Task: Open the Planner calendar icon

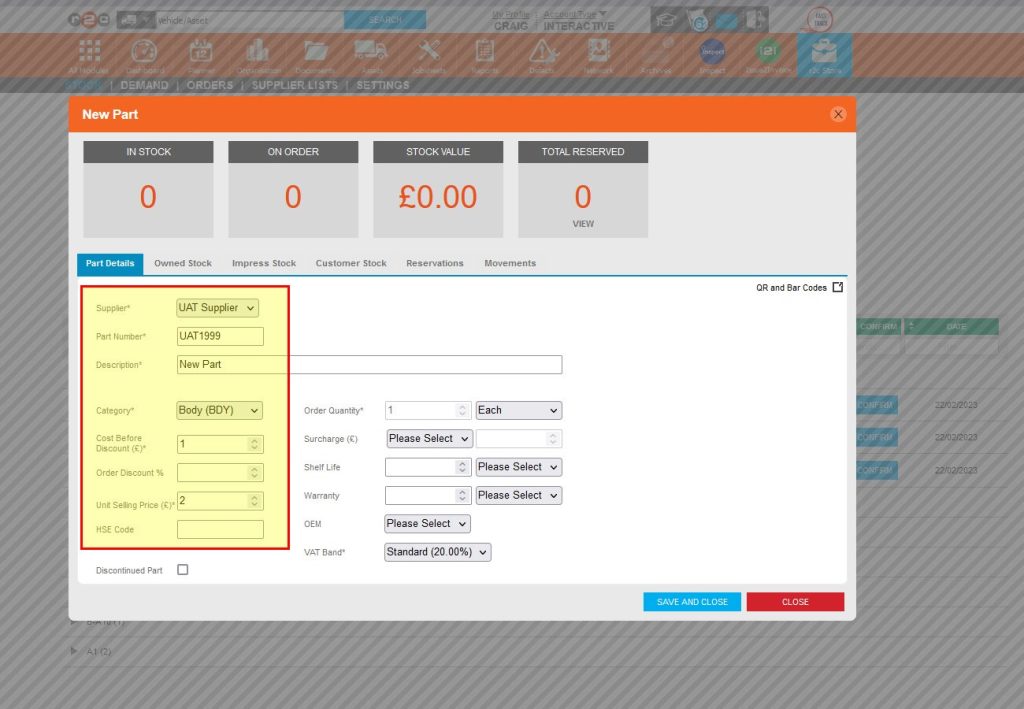Action: click(201, 52)
